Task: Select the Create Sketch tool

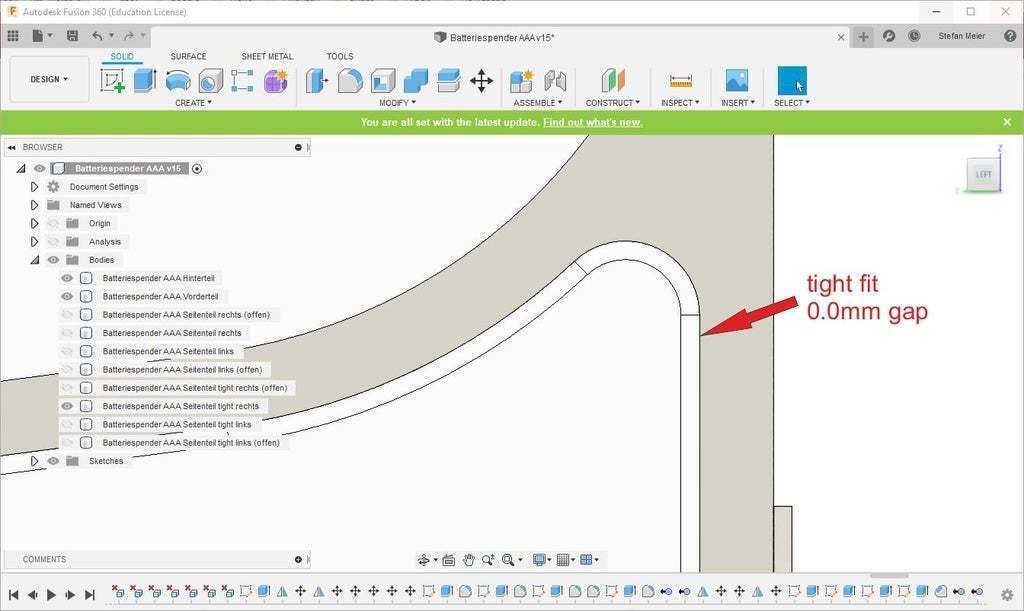Action: [112, 81]
